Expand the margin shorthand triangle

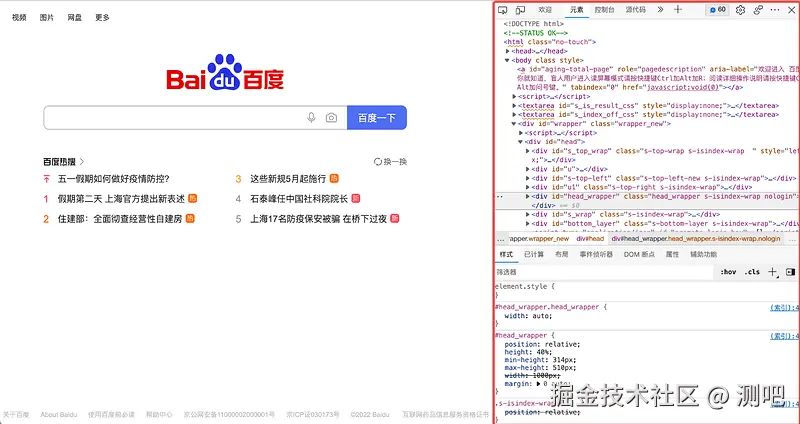[538, 384]
